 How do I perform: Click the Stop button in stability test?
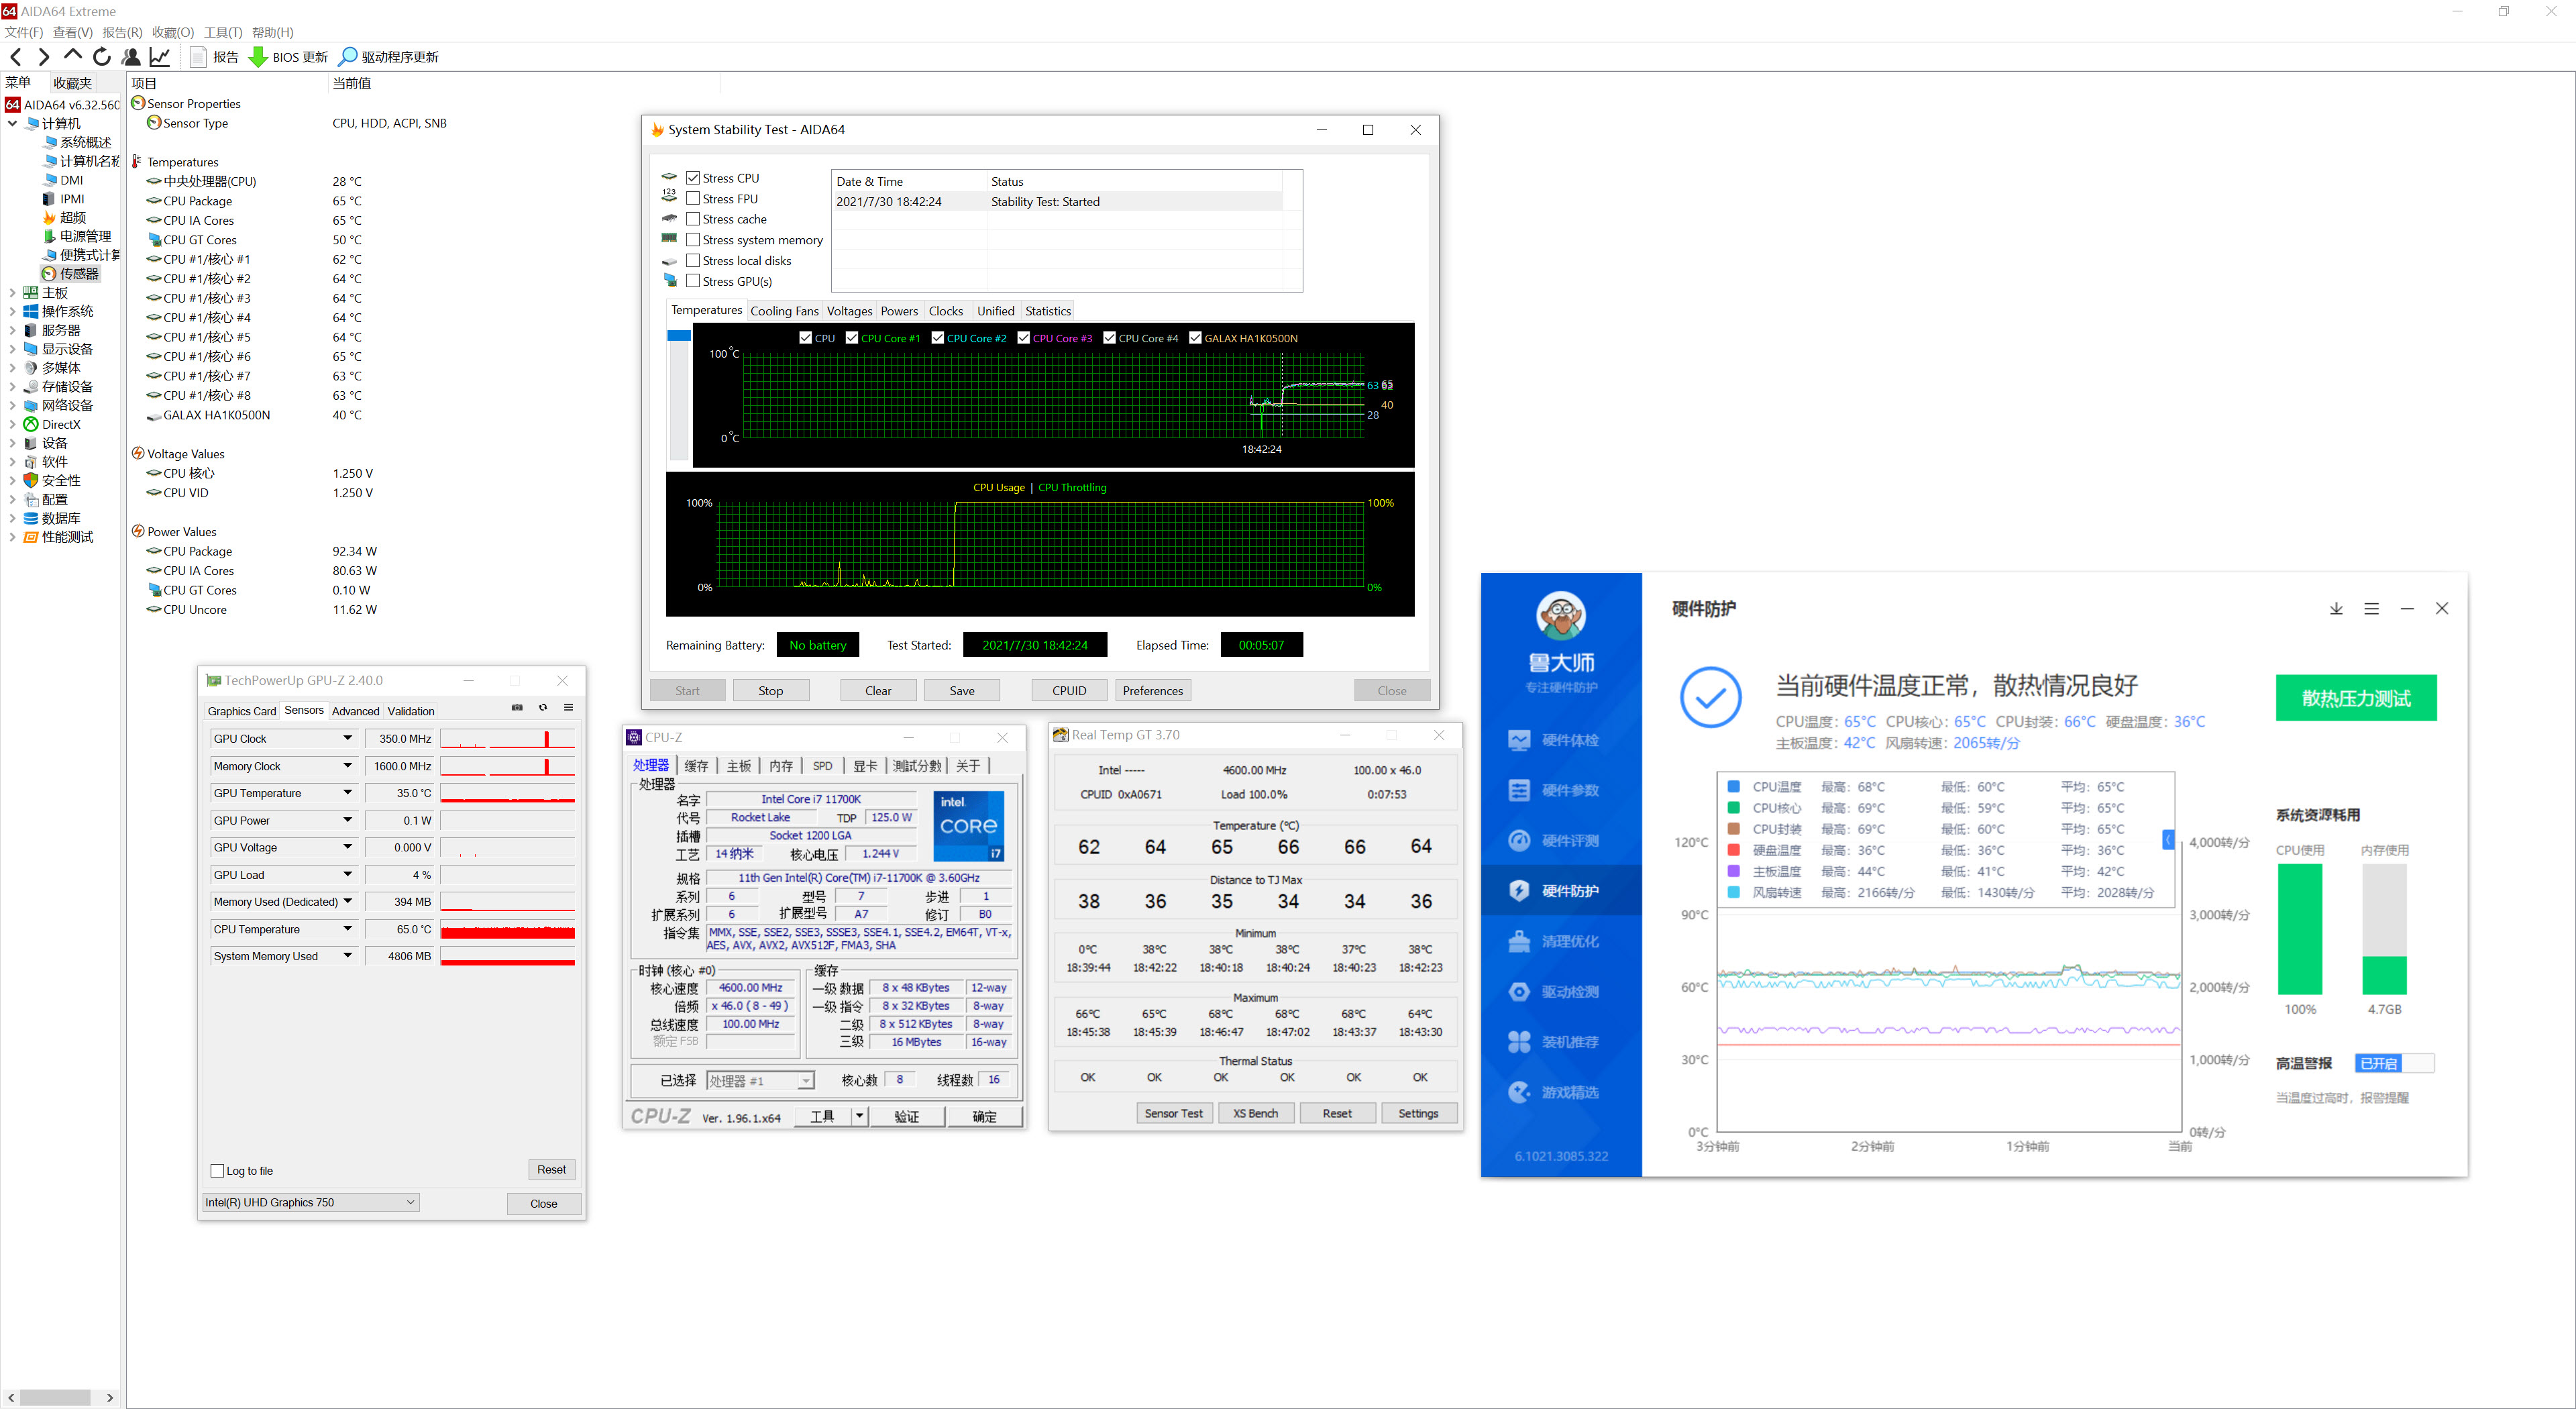pos(770,690)
